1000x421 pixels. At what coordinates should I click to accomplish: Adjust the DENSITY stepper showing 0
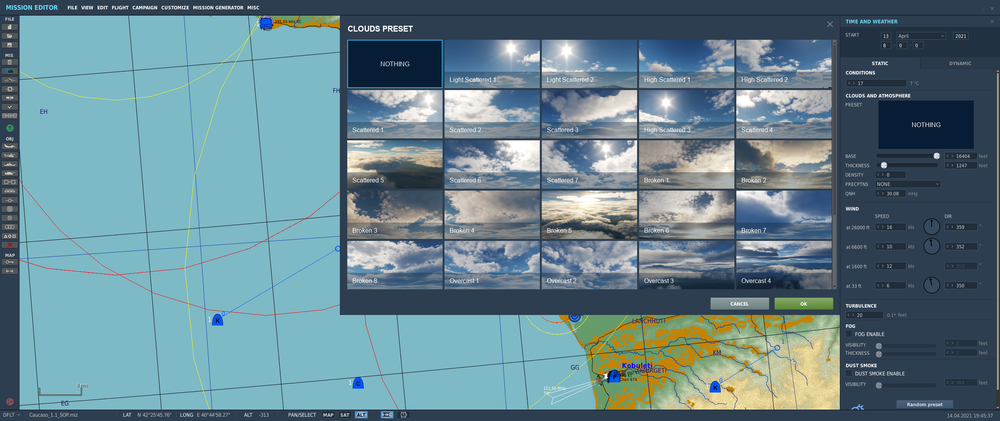(x=891, y=174)
